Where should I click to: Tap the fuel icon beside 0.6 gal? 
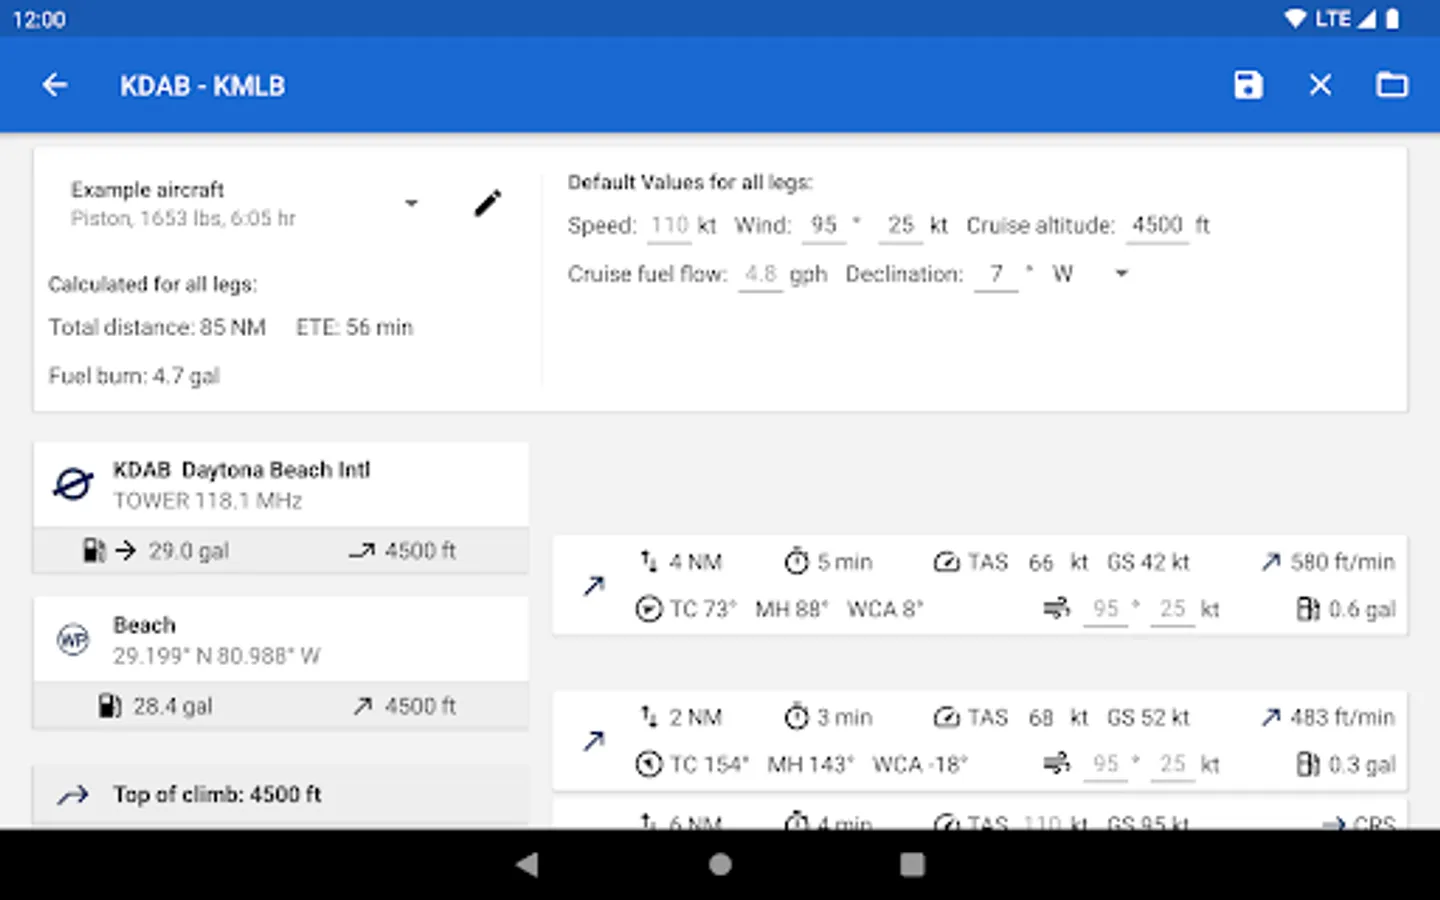click(1307, 609)
